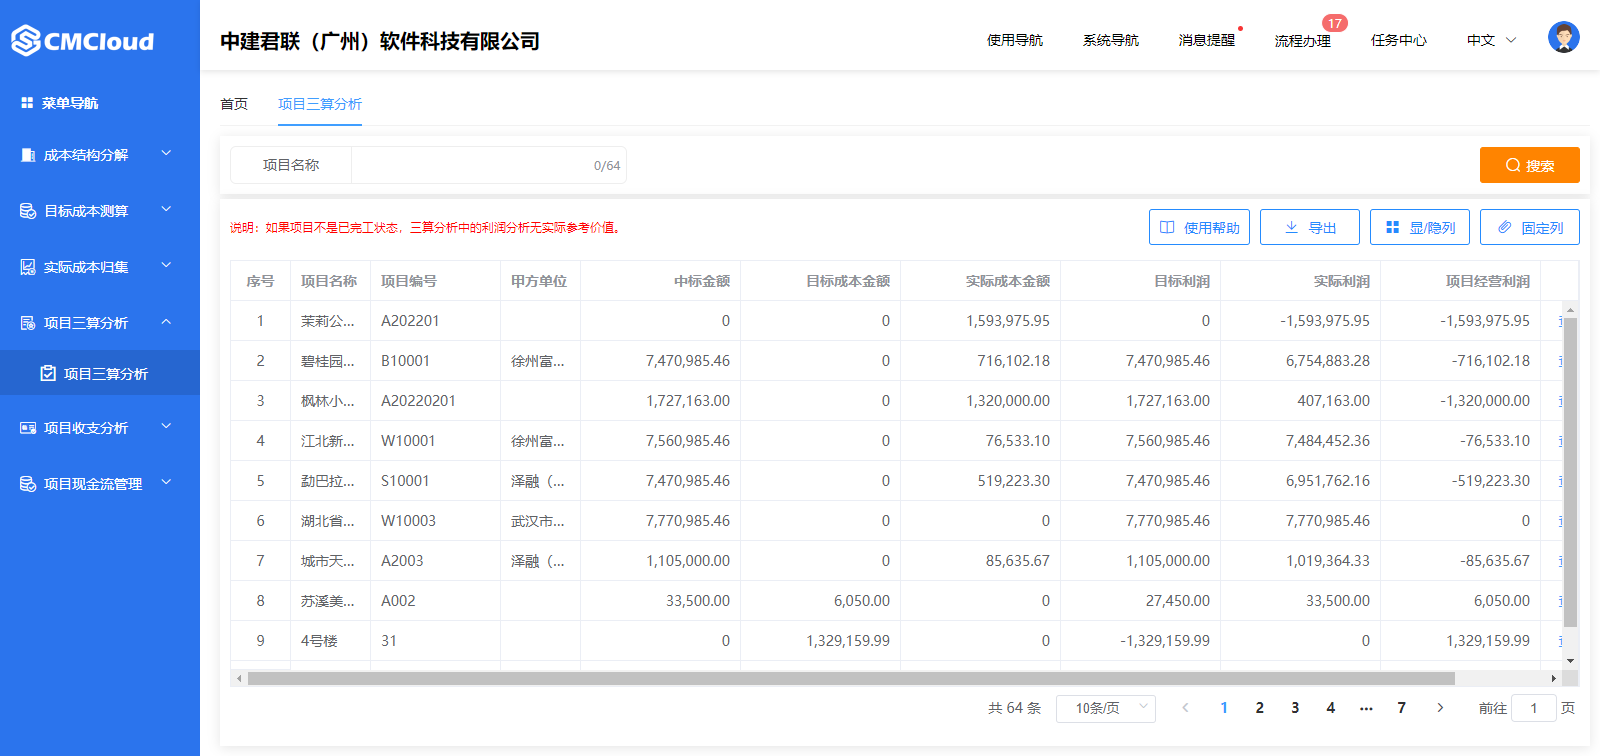Click the 项目三算分析 submenu clipboard icon
1600x756 pixels.
[48, 374]
